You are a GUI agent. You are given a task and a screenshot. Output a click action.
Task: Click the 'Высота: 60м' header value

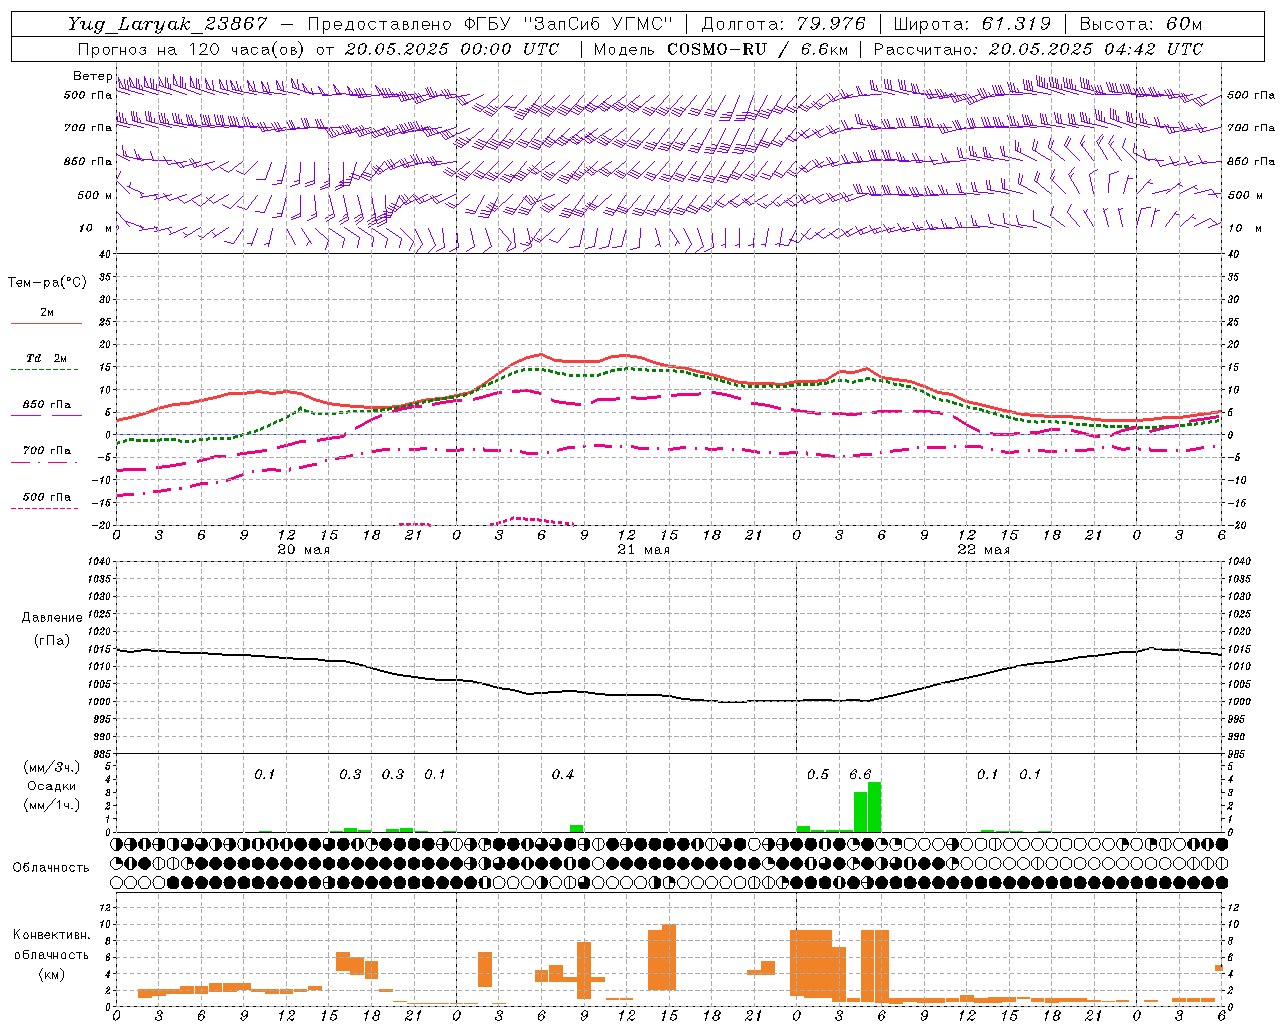click(1141, 24)
